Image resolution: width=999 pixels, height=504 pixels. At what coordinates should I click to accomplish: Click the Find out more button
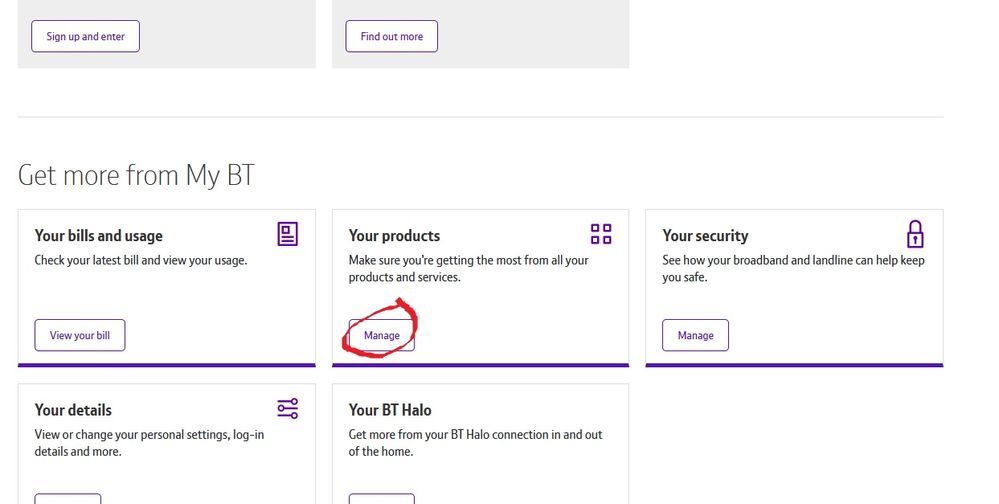pyautogui.click(x=391, y=37)
